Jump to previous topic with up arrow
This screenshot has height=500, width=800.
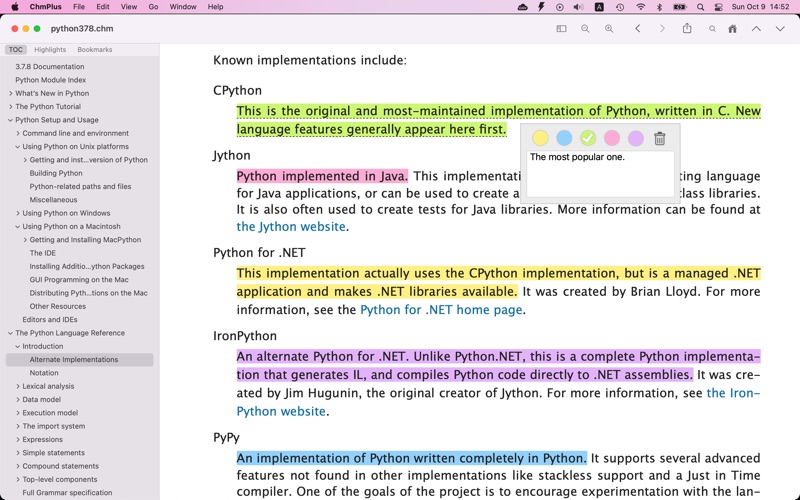pos(756,29)
